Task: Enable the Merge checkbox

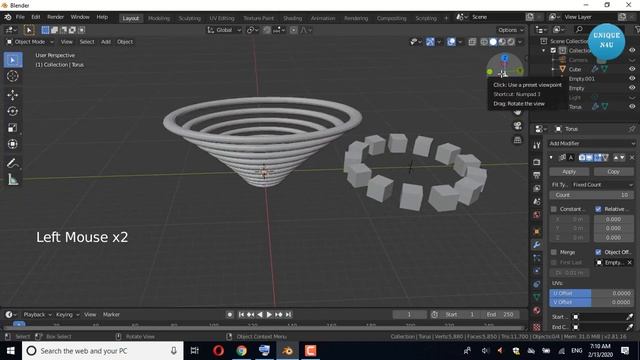Action: (x=554, y=252)
